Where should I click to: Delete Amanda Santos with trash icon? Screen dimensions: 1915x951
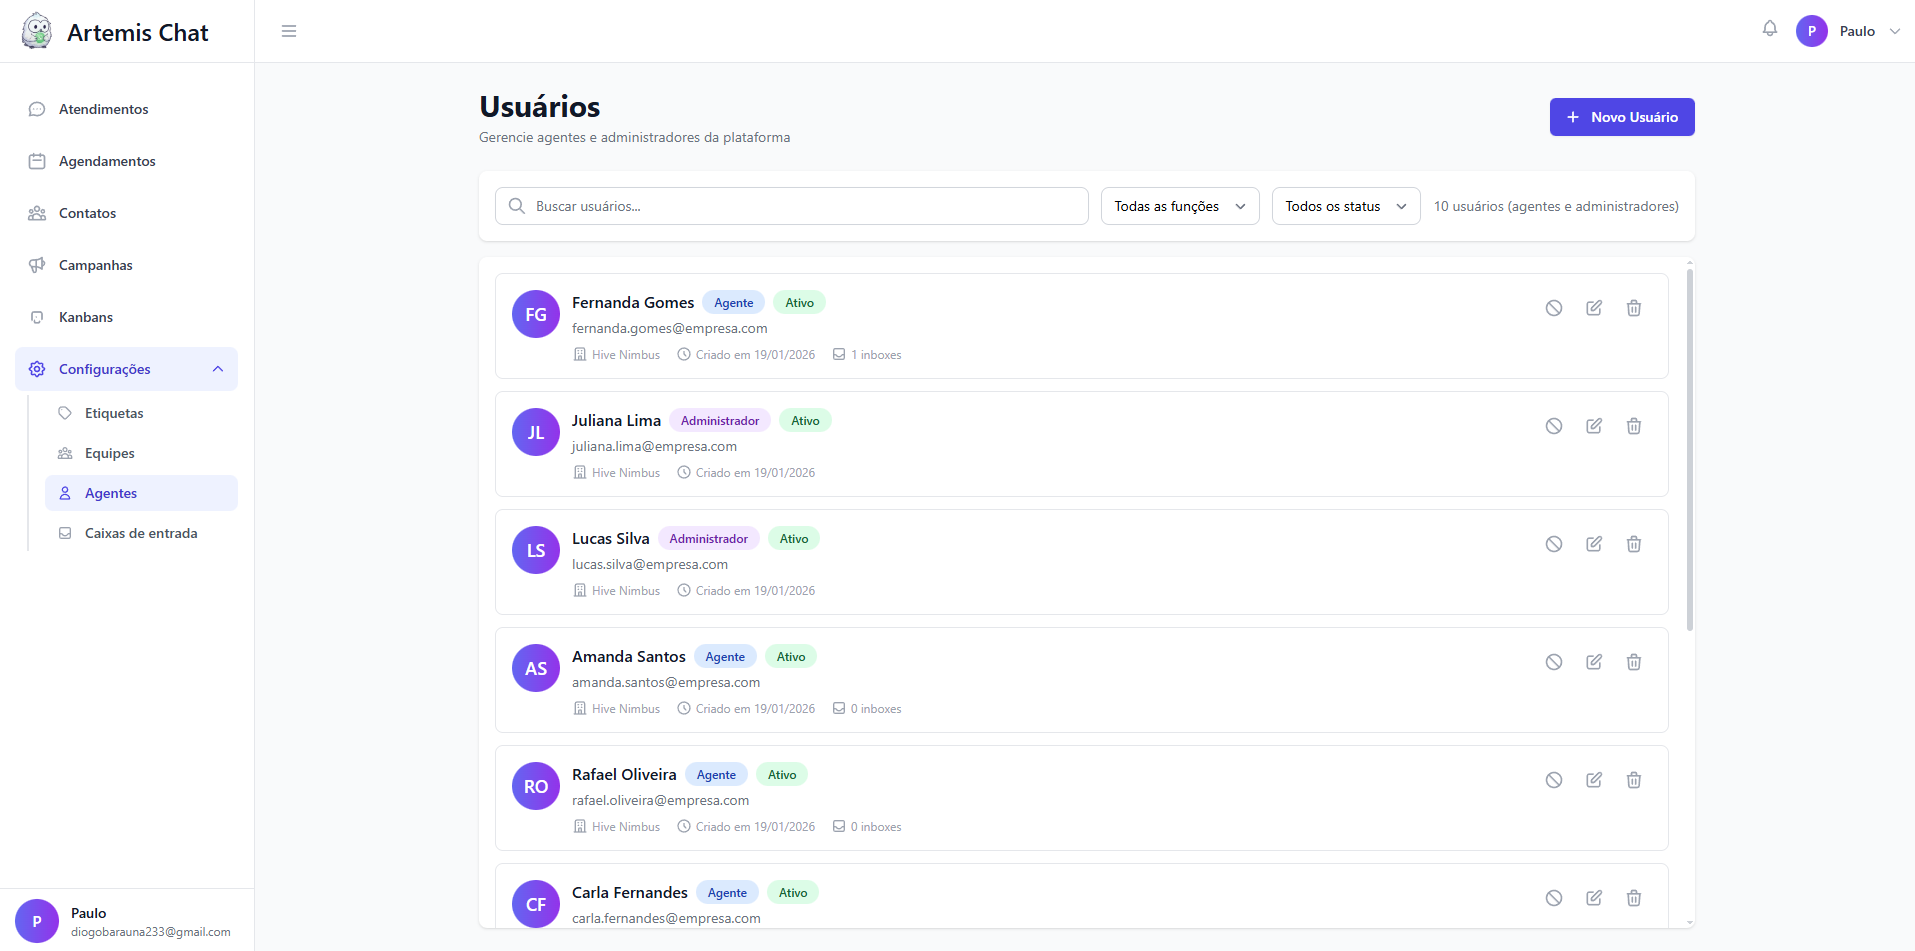(x=1633, y=662)
